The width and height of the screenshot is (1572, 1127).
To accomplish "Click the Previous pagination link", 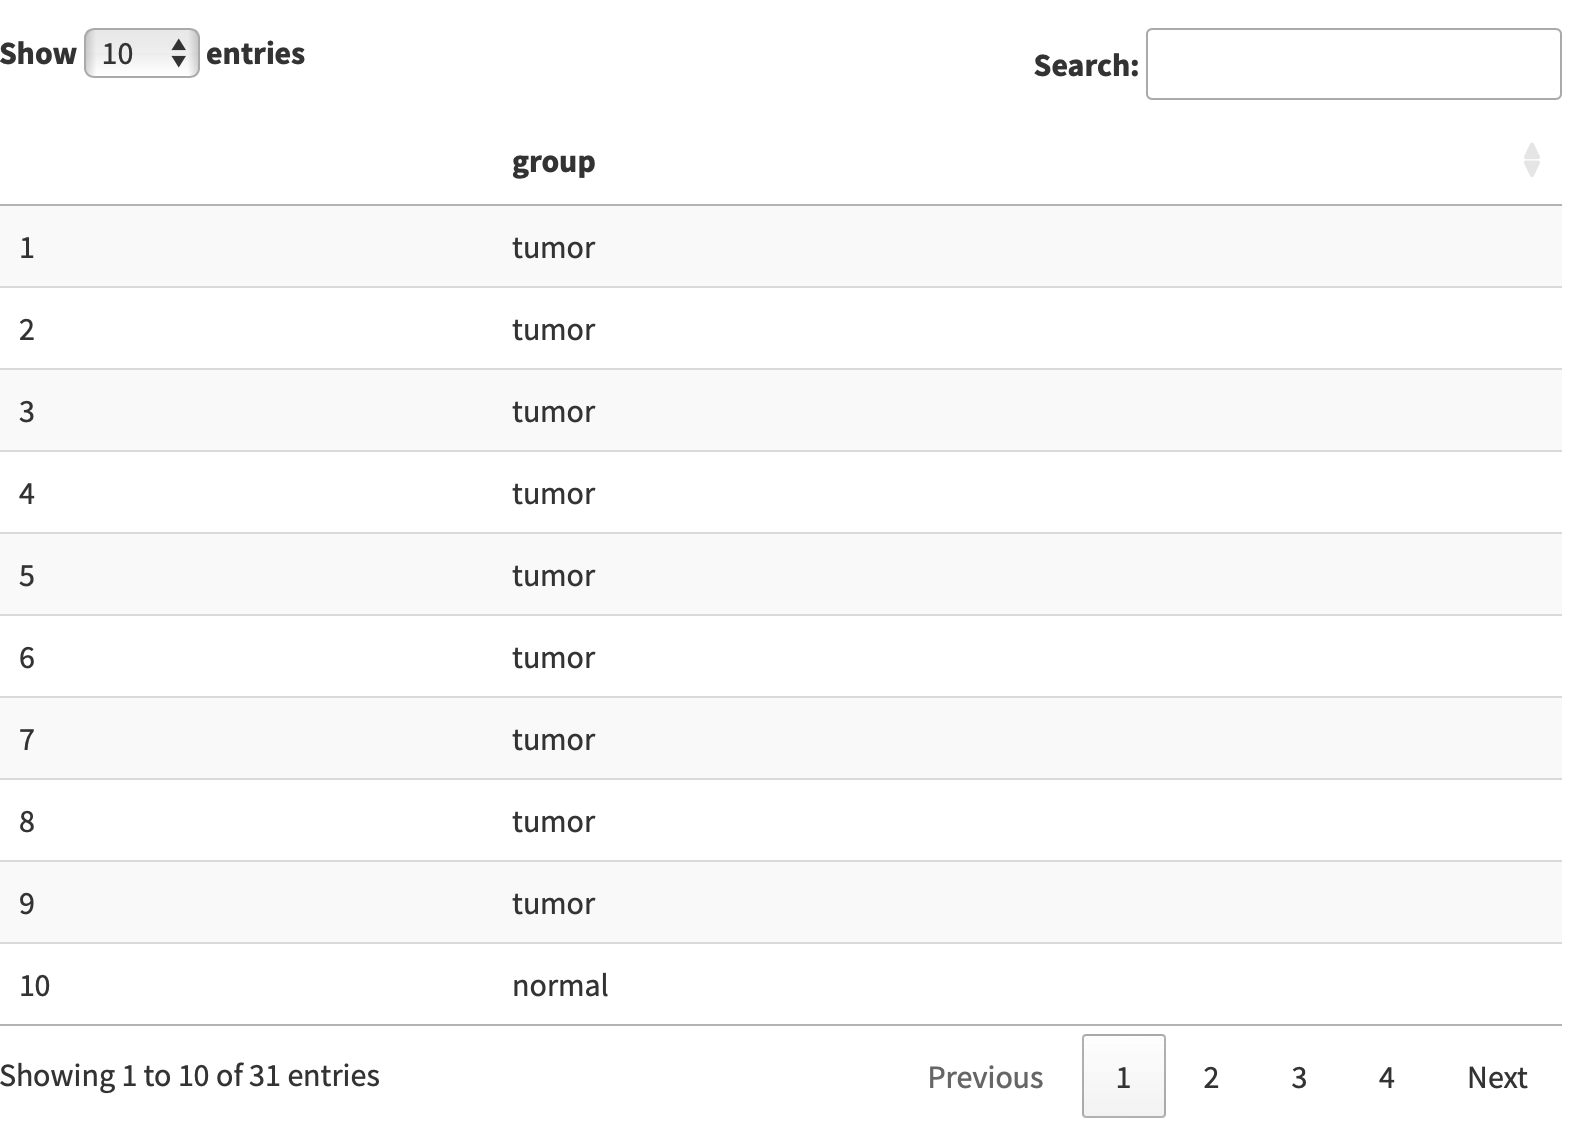I will pos(985,1076).
